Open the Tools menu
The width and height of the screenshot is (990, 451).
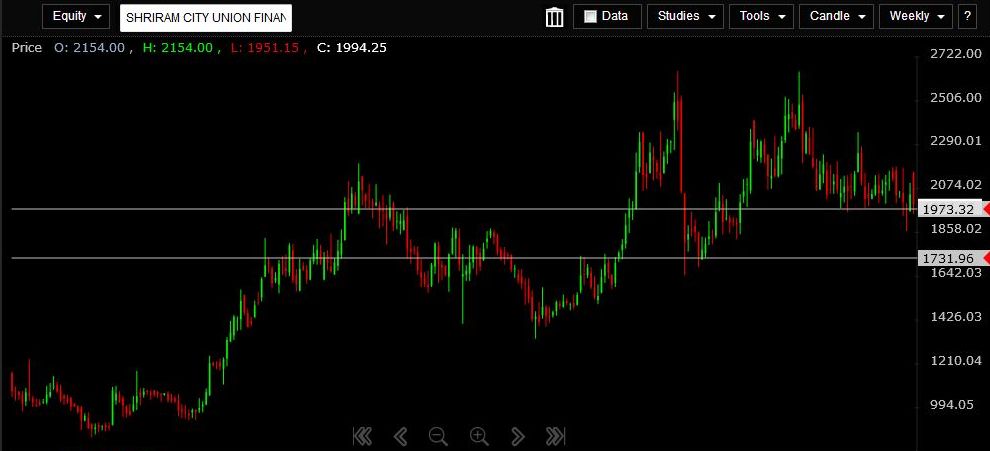pos(761,17)
